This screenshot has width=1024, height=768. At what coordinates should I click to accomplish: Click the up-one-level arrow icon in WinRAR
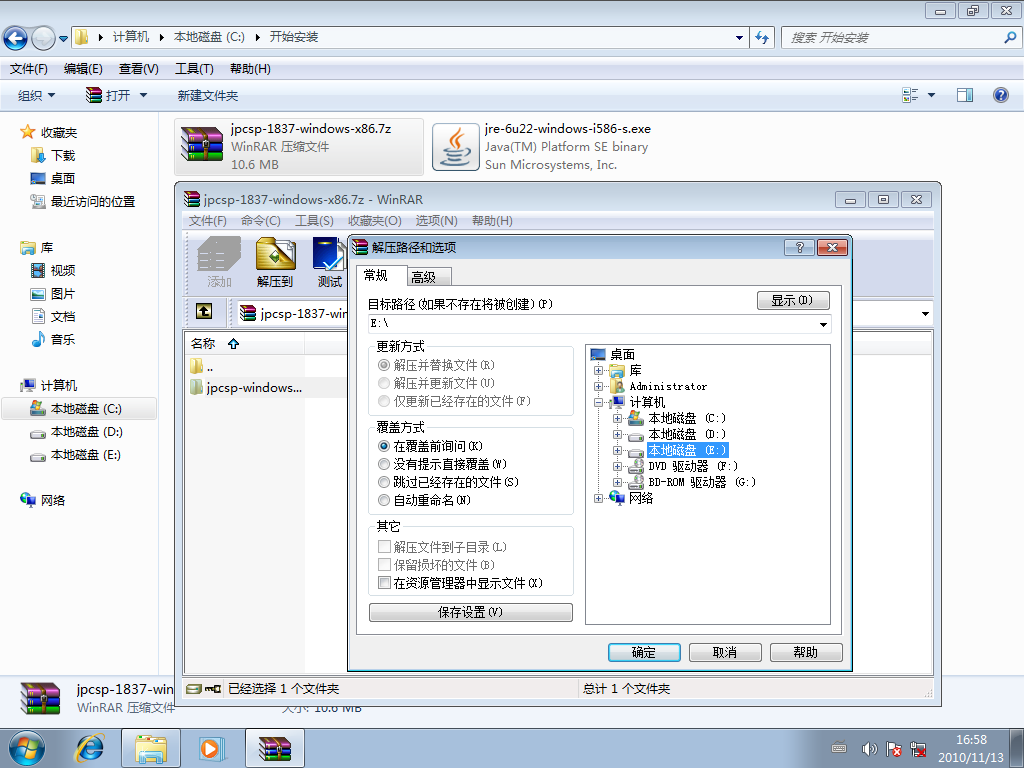204,312
